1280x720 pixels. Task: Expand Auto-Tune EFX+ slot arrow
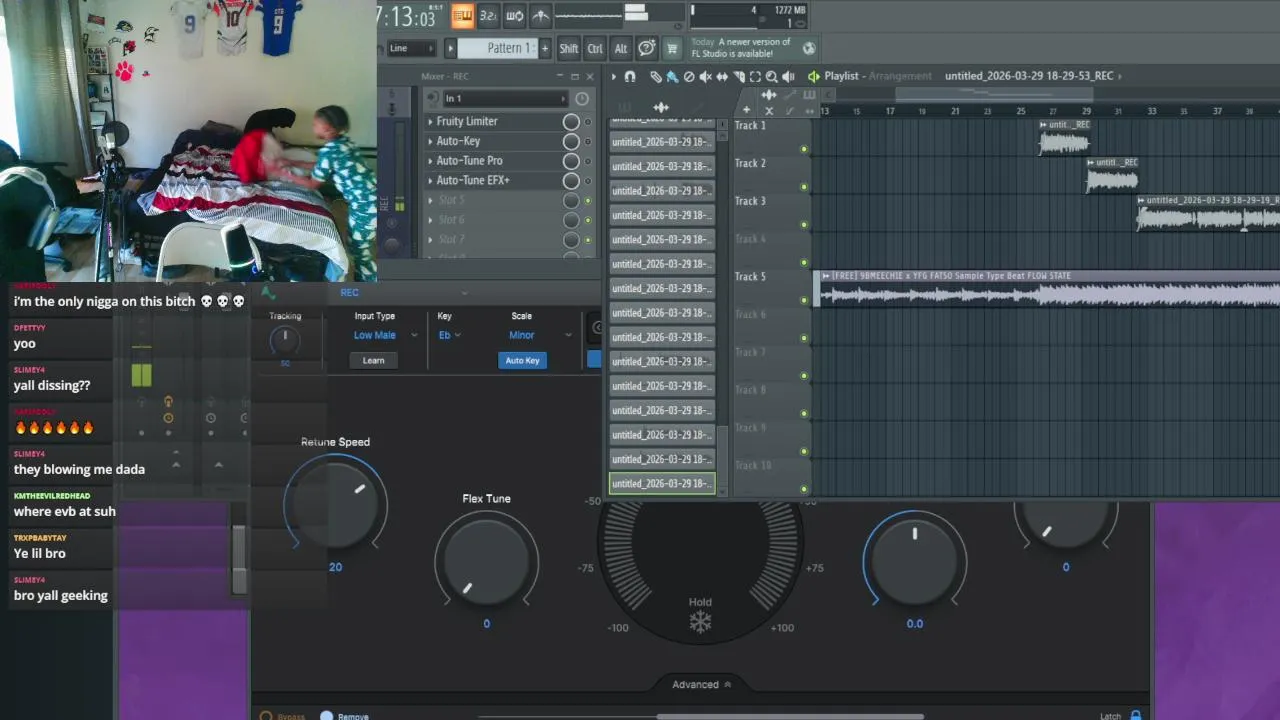pyautogui.click(x=430, y=181)
